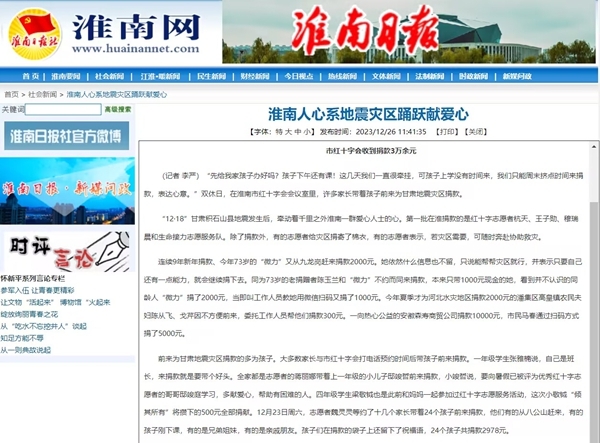Click the main headline 淮南人心系地震灾区踊跃献爱心

tap(368, 114)
